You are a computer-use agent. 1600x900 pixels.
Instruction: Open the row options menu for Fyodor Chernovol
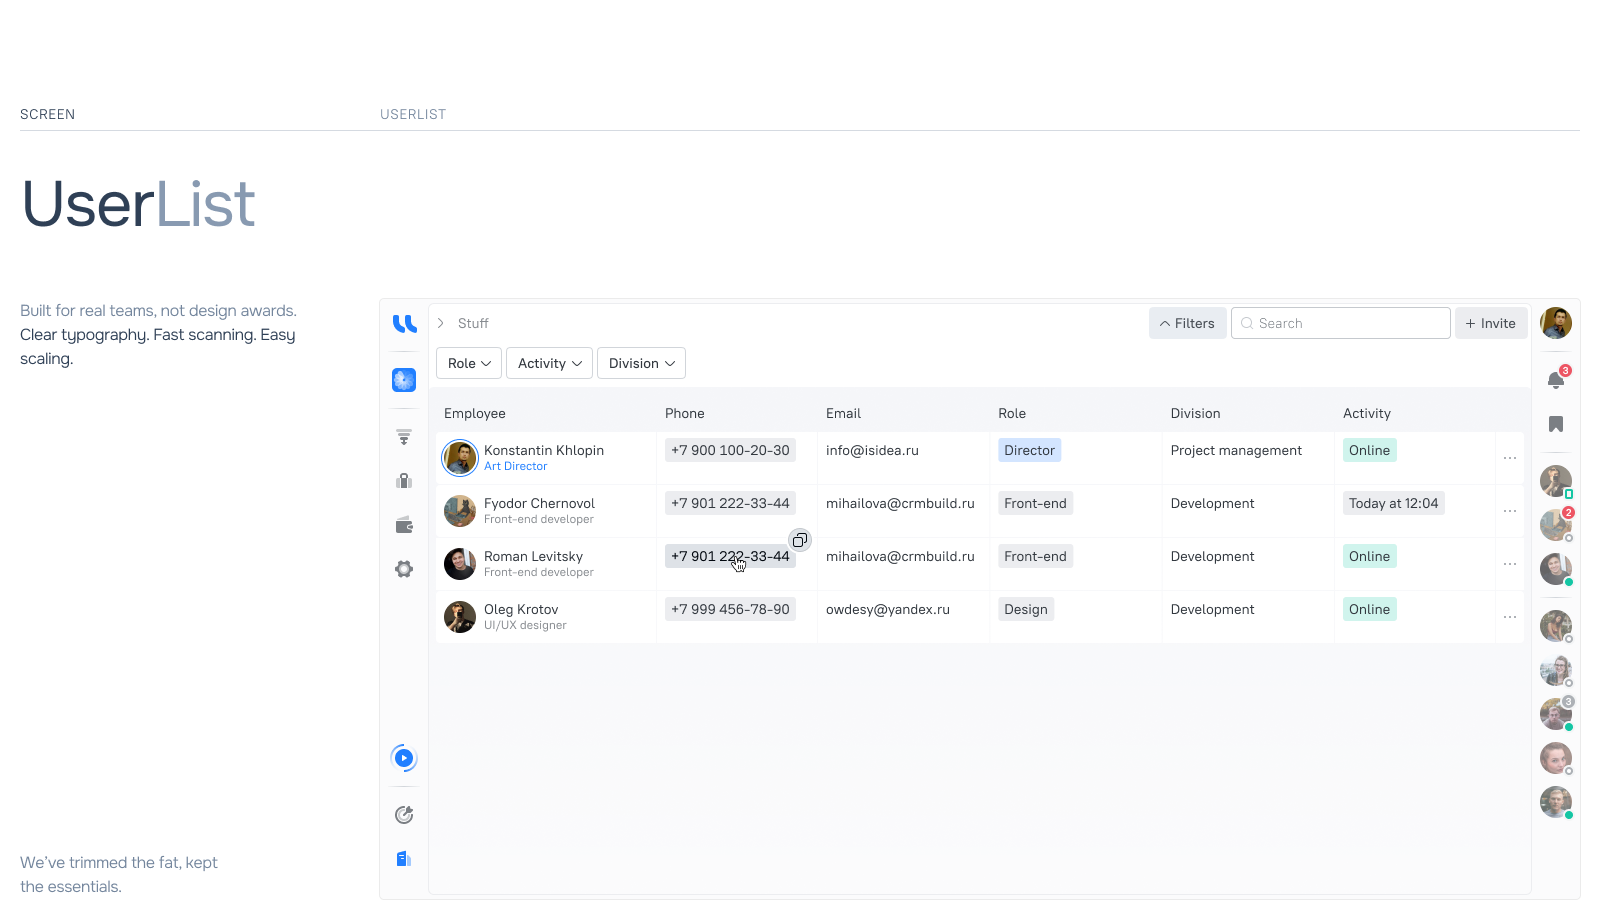[1510, 510]
